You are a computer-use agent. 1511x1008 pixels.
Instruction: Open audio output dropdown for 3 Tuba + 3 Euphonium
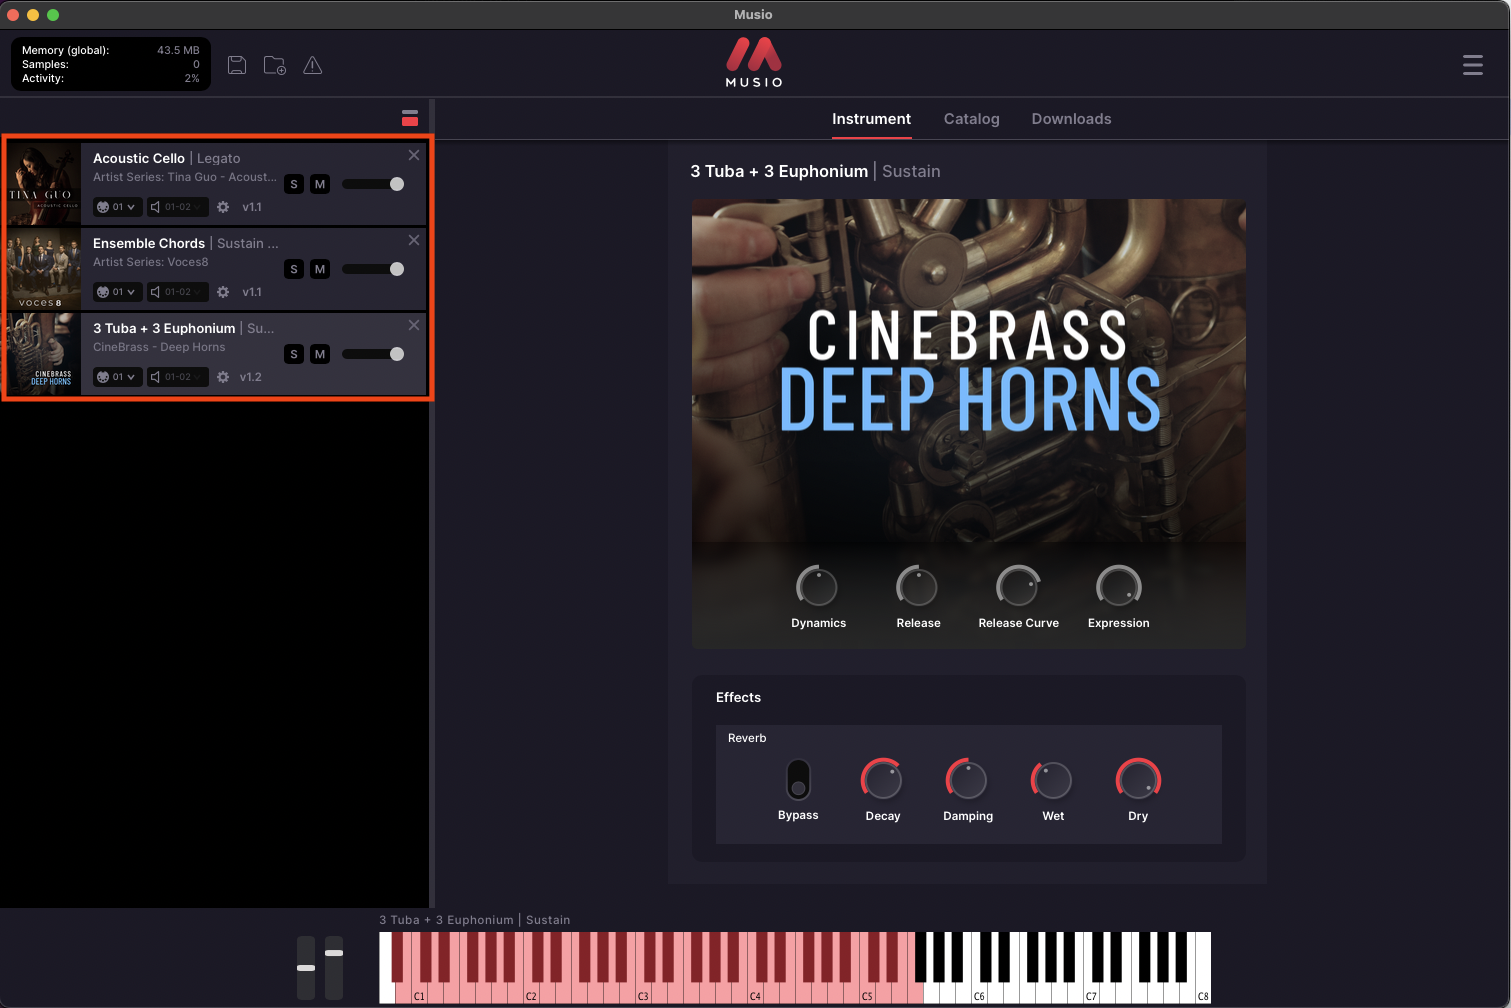[x=177, y=377]
